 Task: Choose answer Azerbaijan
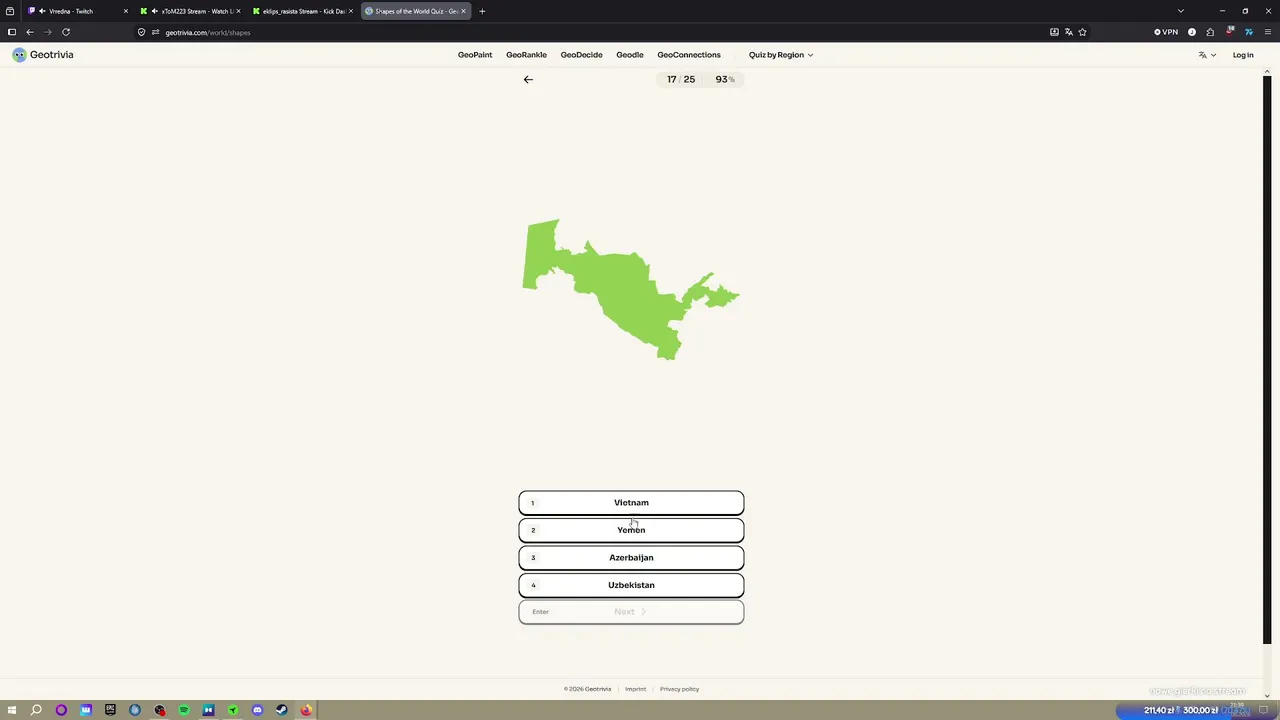pos(631,558)
